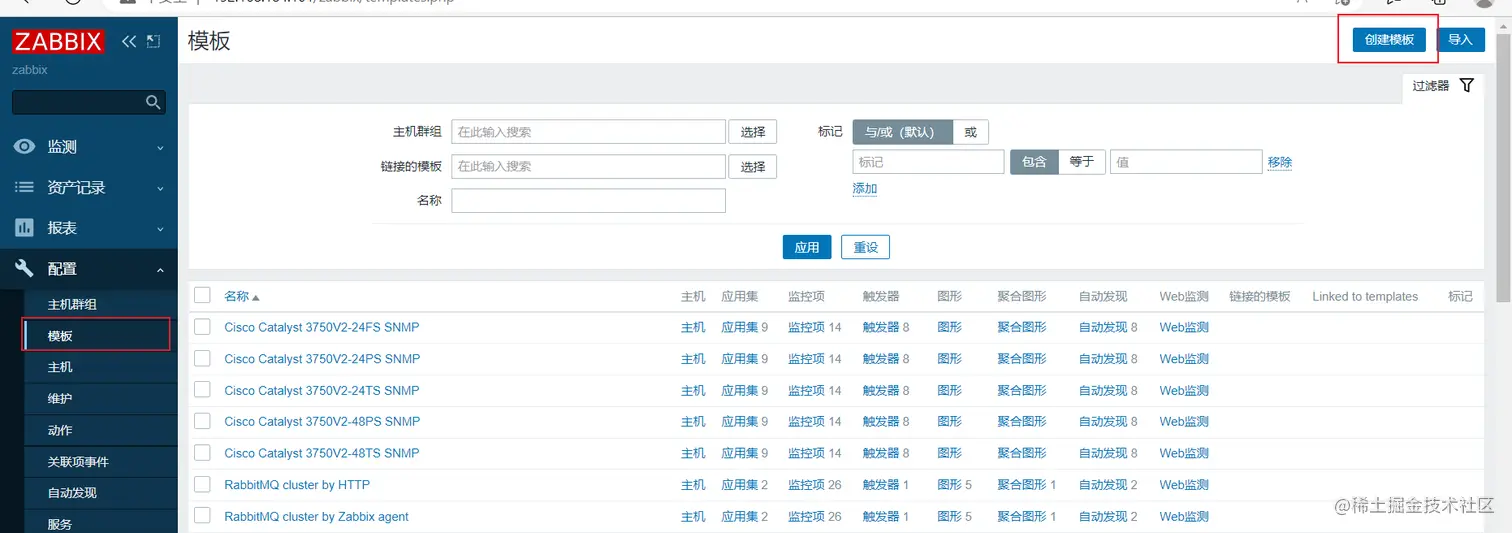The image size is (1512, 533).
Task: Click 选择 next to 主机群组
Action: pyautogui.click(x=752, y=132)
